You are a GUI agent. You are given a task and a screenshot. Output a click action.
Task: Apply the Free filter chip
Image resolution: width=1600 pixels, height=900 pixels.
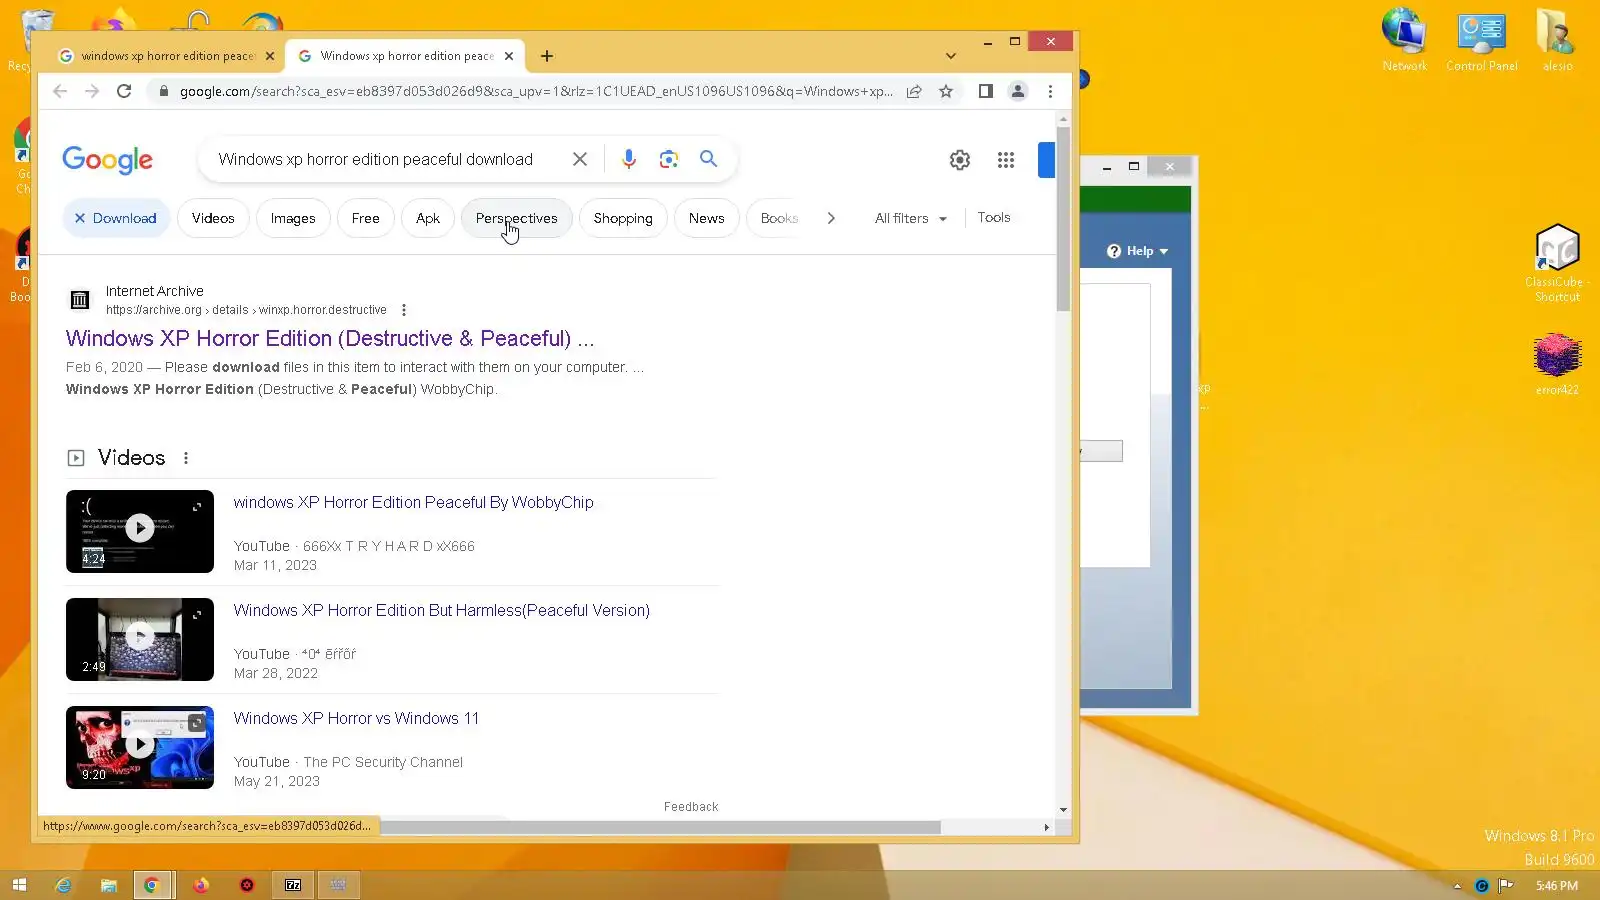366,218
